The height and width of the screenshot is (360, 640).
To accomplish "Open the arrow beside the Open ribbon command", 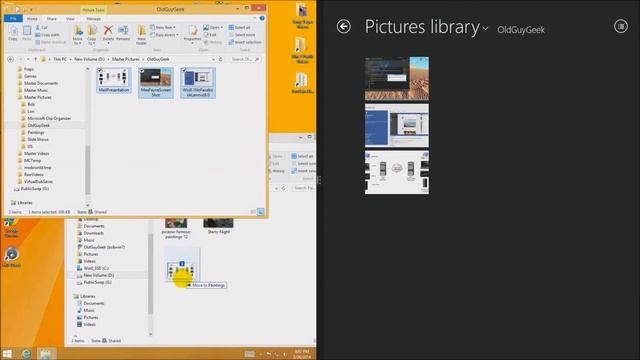I will tap(222, 27).
